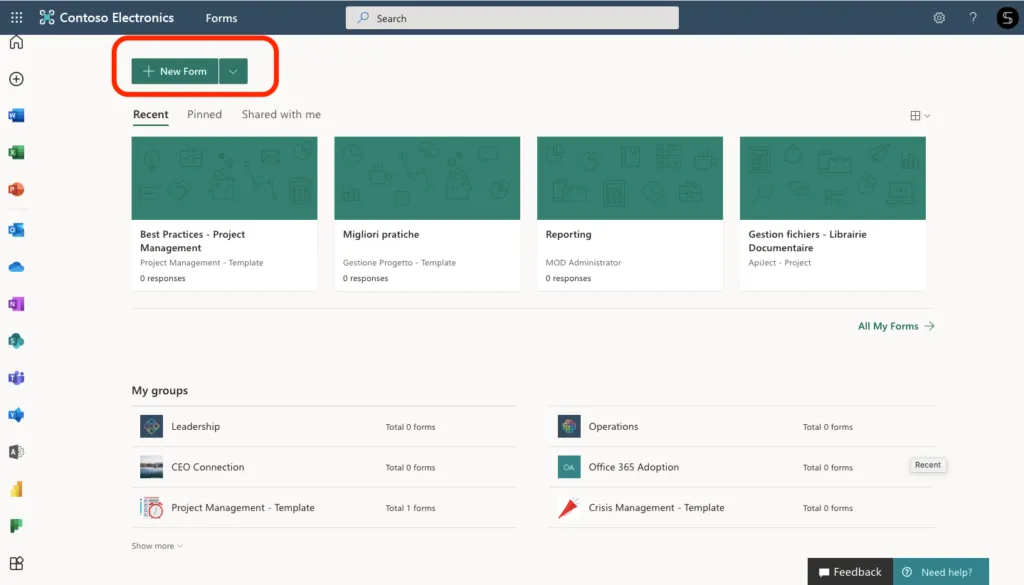This screenshot has height=585, width=1024.
Task: Open the CEO Connection group
Action: (x=324, y=467)
